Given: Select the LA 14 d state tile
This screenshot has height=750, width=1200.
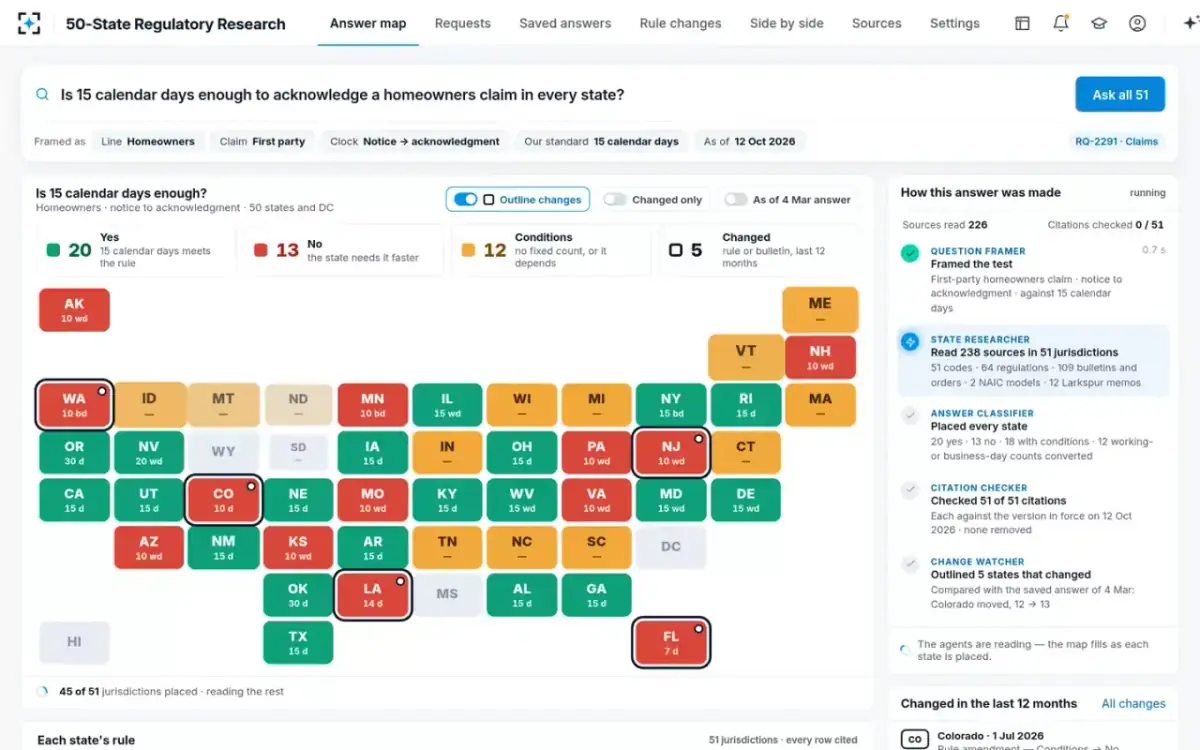Looking at the screenshot, I should [x=373, y=595].
